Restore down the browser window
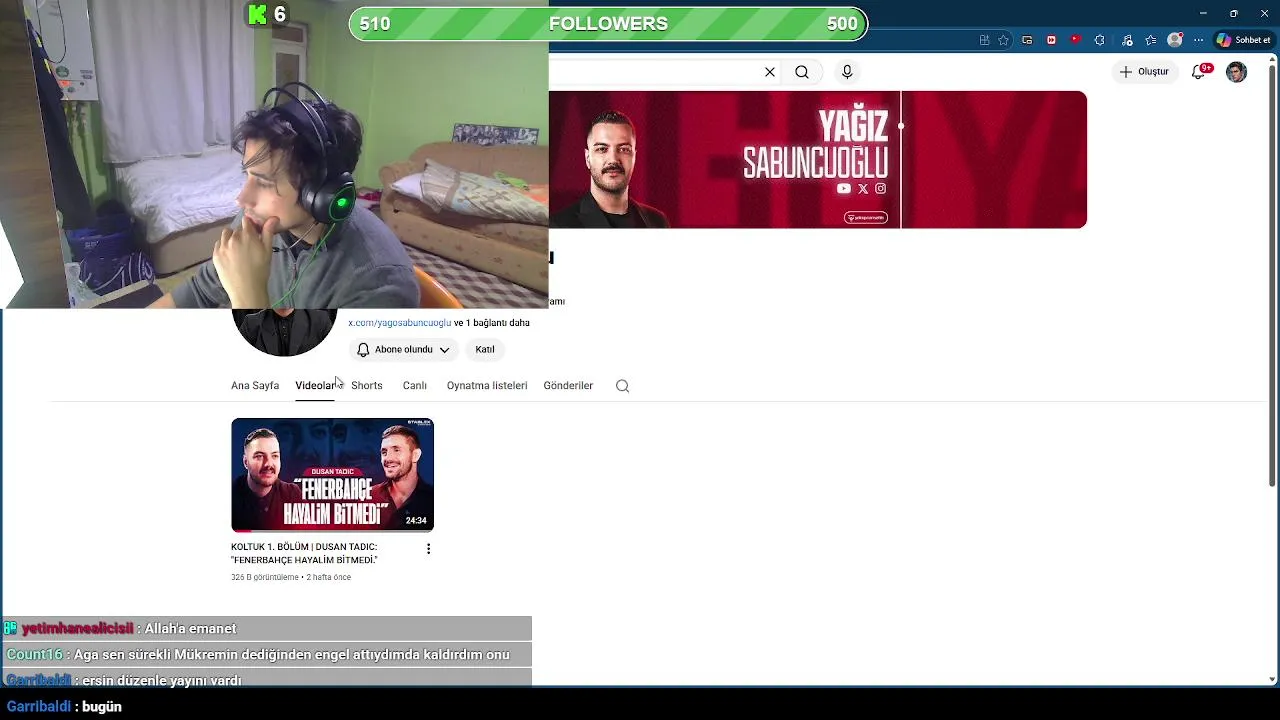The width and height of the screenshot is (1280, 720). click(1234, 13)
